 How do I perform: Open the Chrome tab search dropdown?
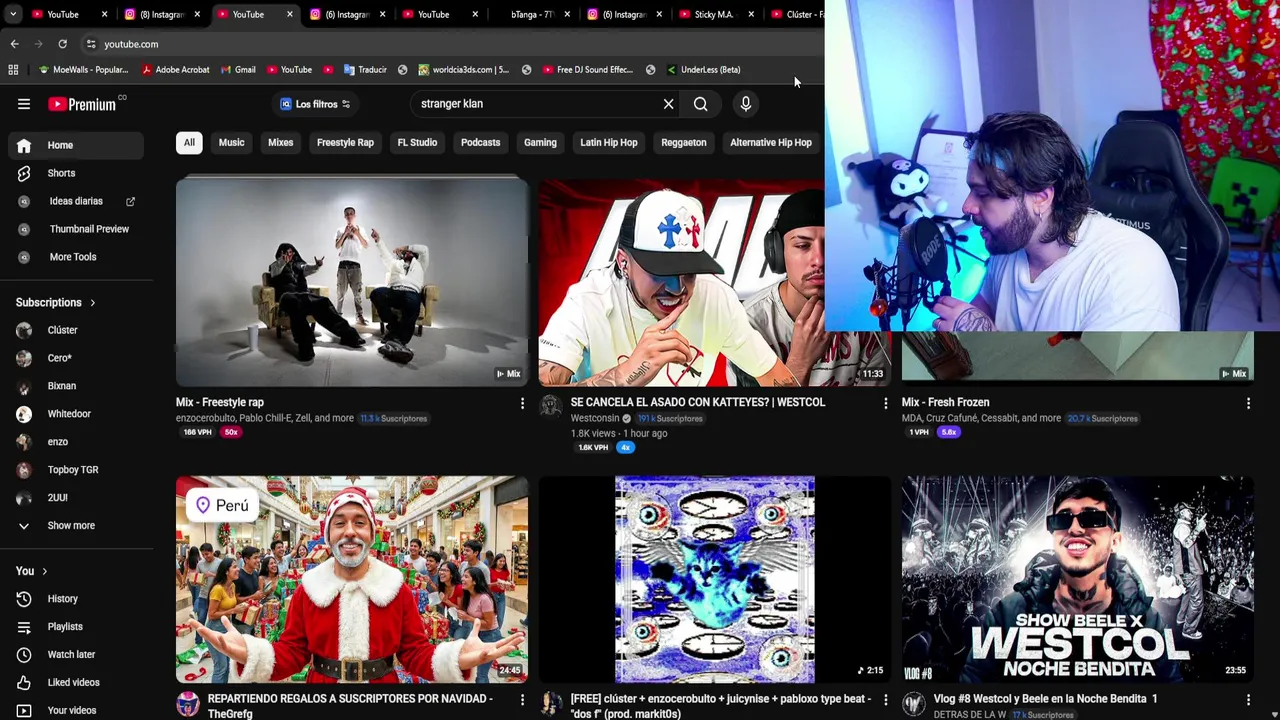coord(13,14)
